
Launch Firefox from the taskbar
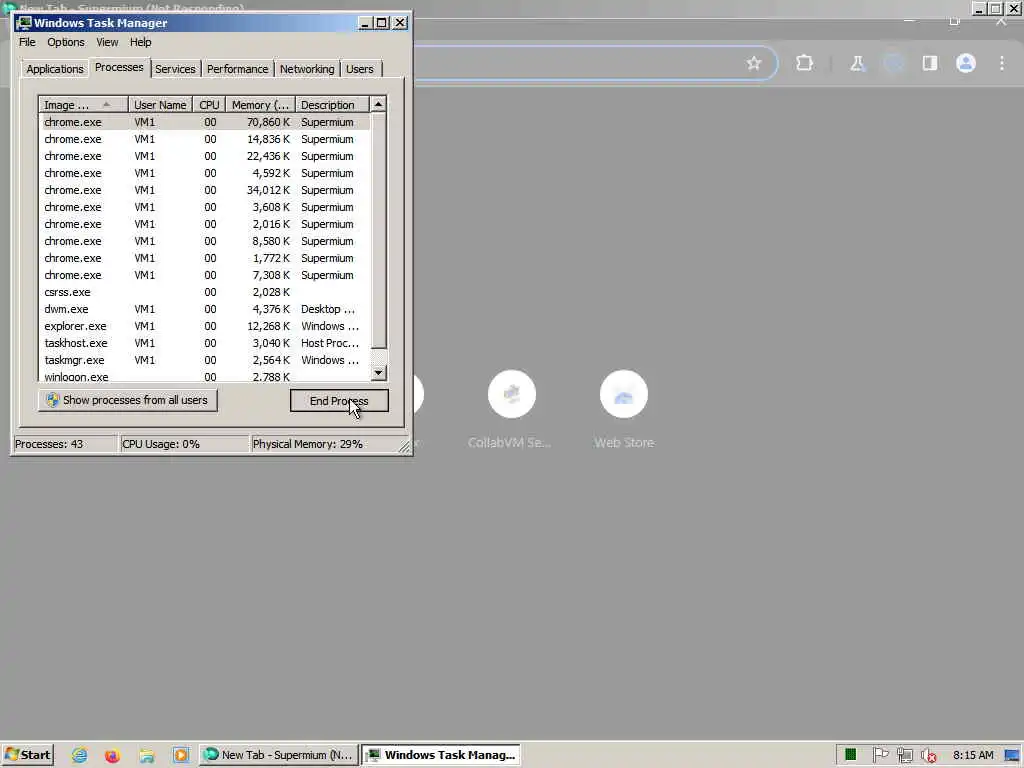click(112, 755)
